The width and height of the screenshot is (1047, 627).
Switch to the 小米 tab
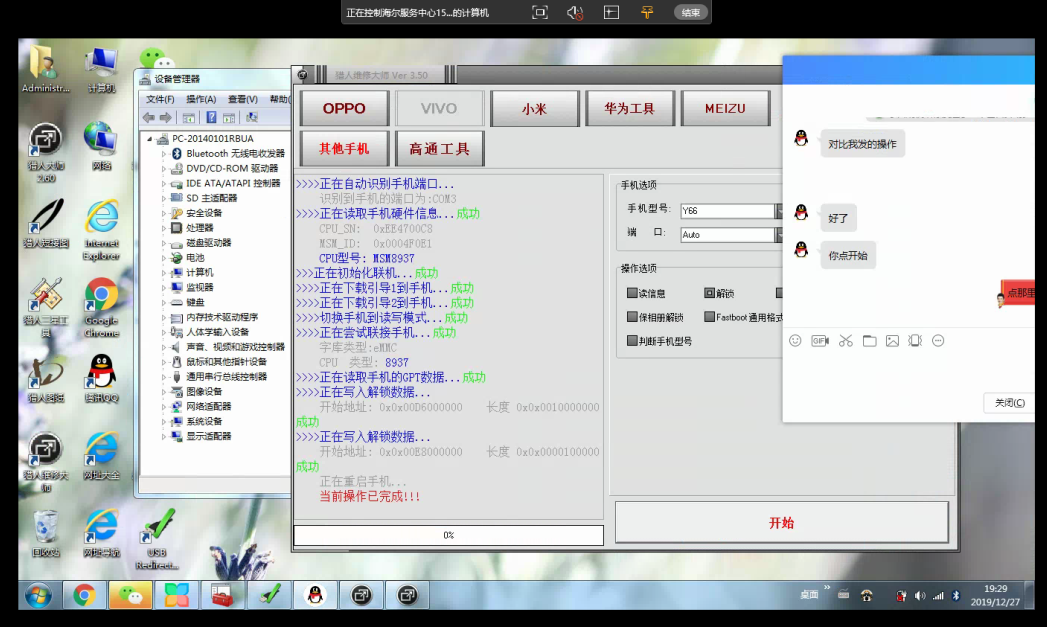click(x=534, y=108)
